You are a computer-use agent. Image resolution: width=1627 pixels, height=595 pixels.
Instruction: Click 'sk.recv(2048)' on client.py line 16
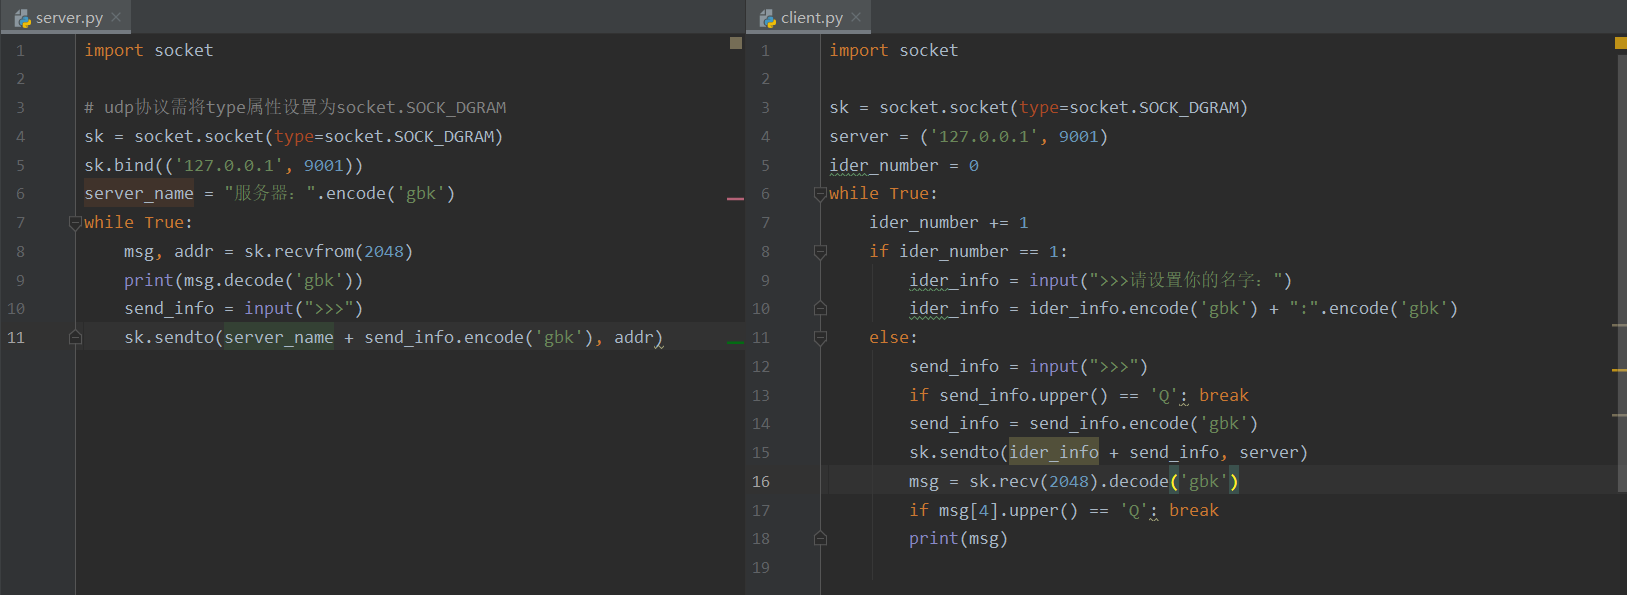pyautogui.click(x=1034, y=482)
